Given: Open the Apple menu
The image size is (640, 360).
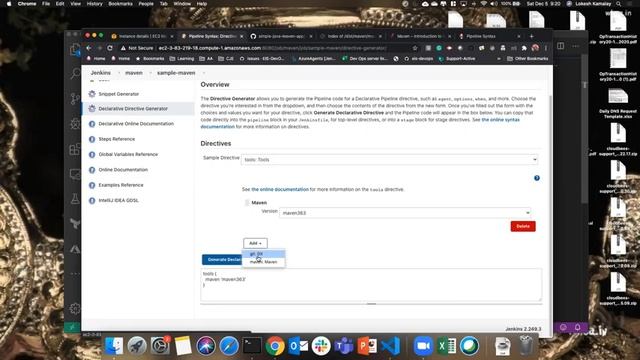Looking at the screenshot, I should [9, 4].
